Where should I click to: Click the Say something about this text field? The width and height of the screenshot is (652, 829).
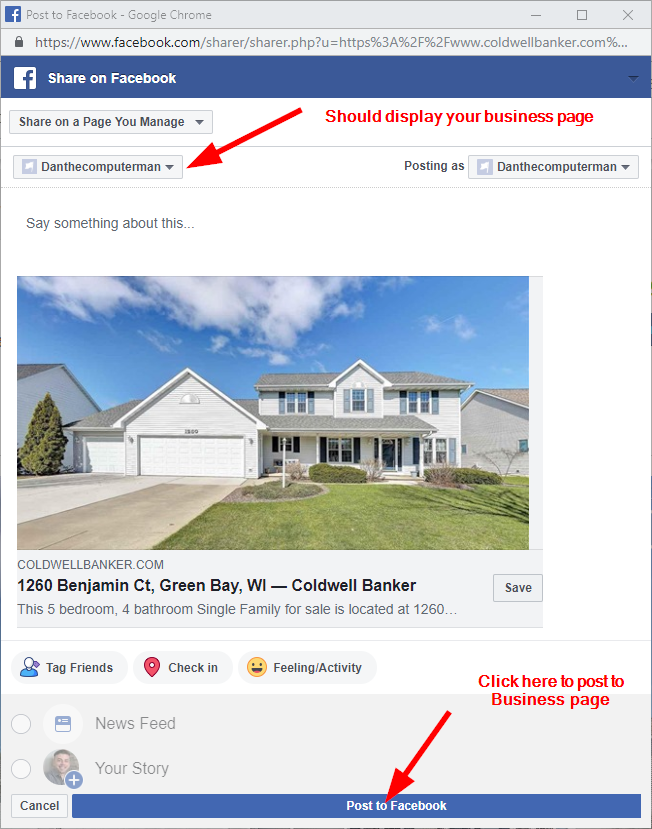click(325, 224)
